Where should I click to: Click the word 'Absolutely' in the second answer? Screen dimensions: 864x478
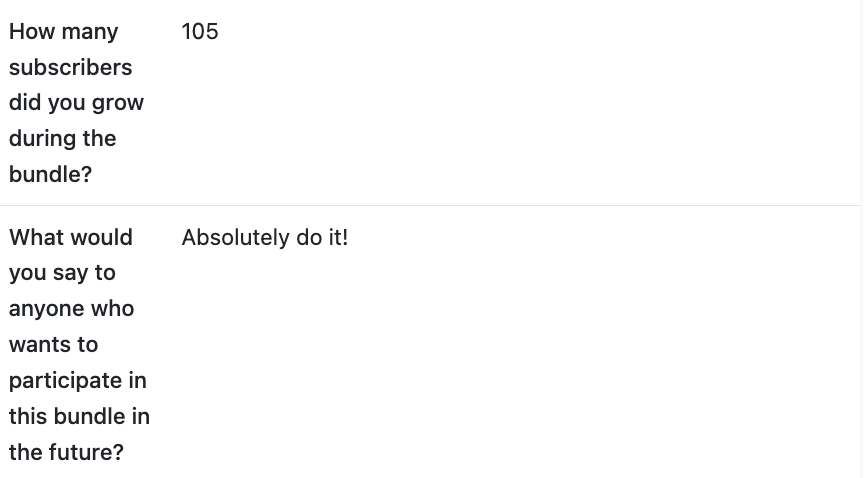235,238
